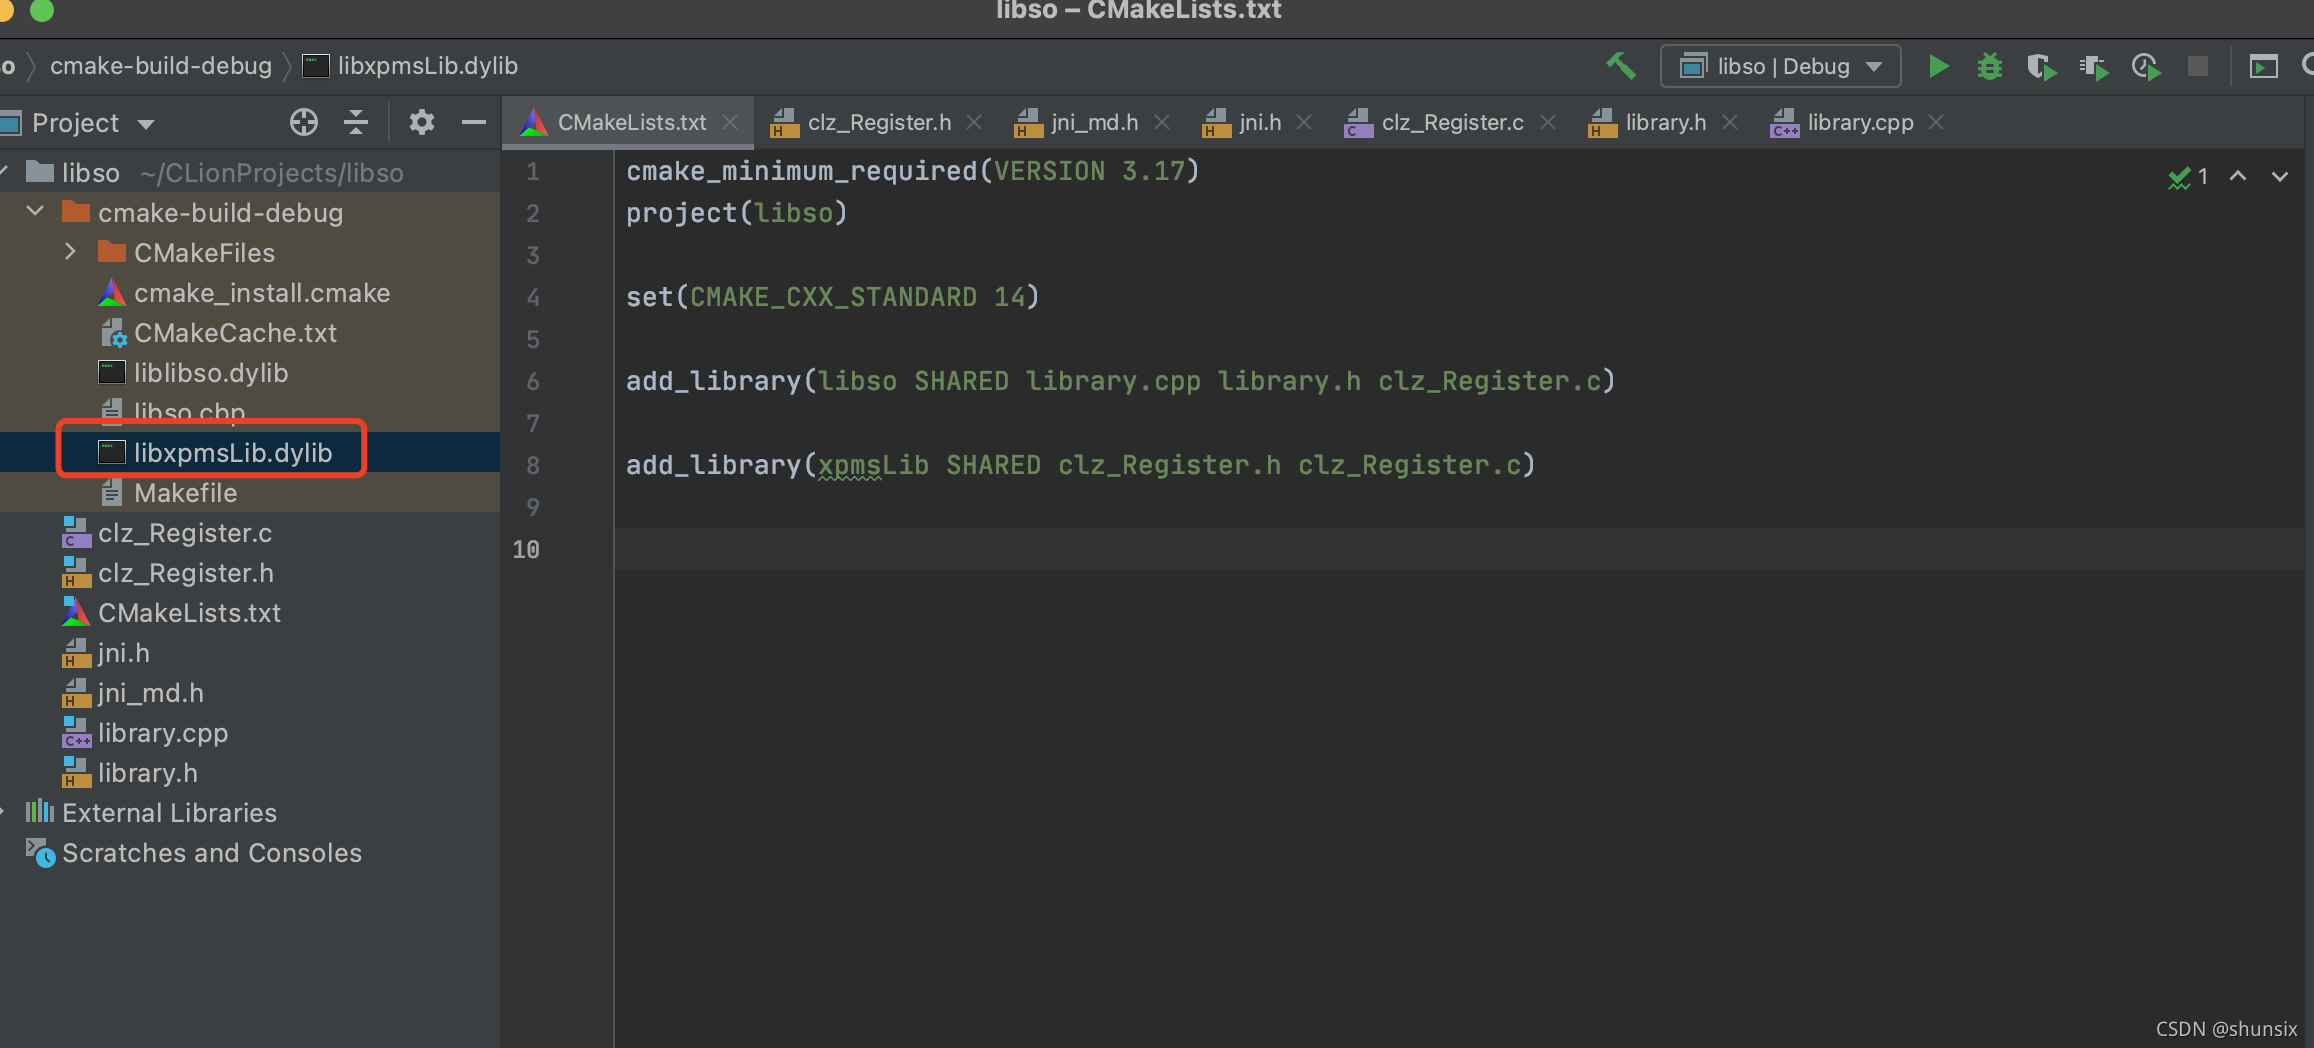Screen dimensions: 2314x1048
Task: Expand the CMakeFiles folder
Action: coord(70,252)
